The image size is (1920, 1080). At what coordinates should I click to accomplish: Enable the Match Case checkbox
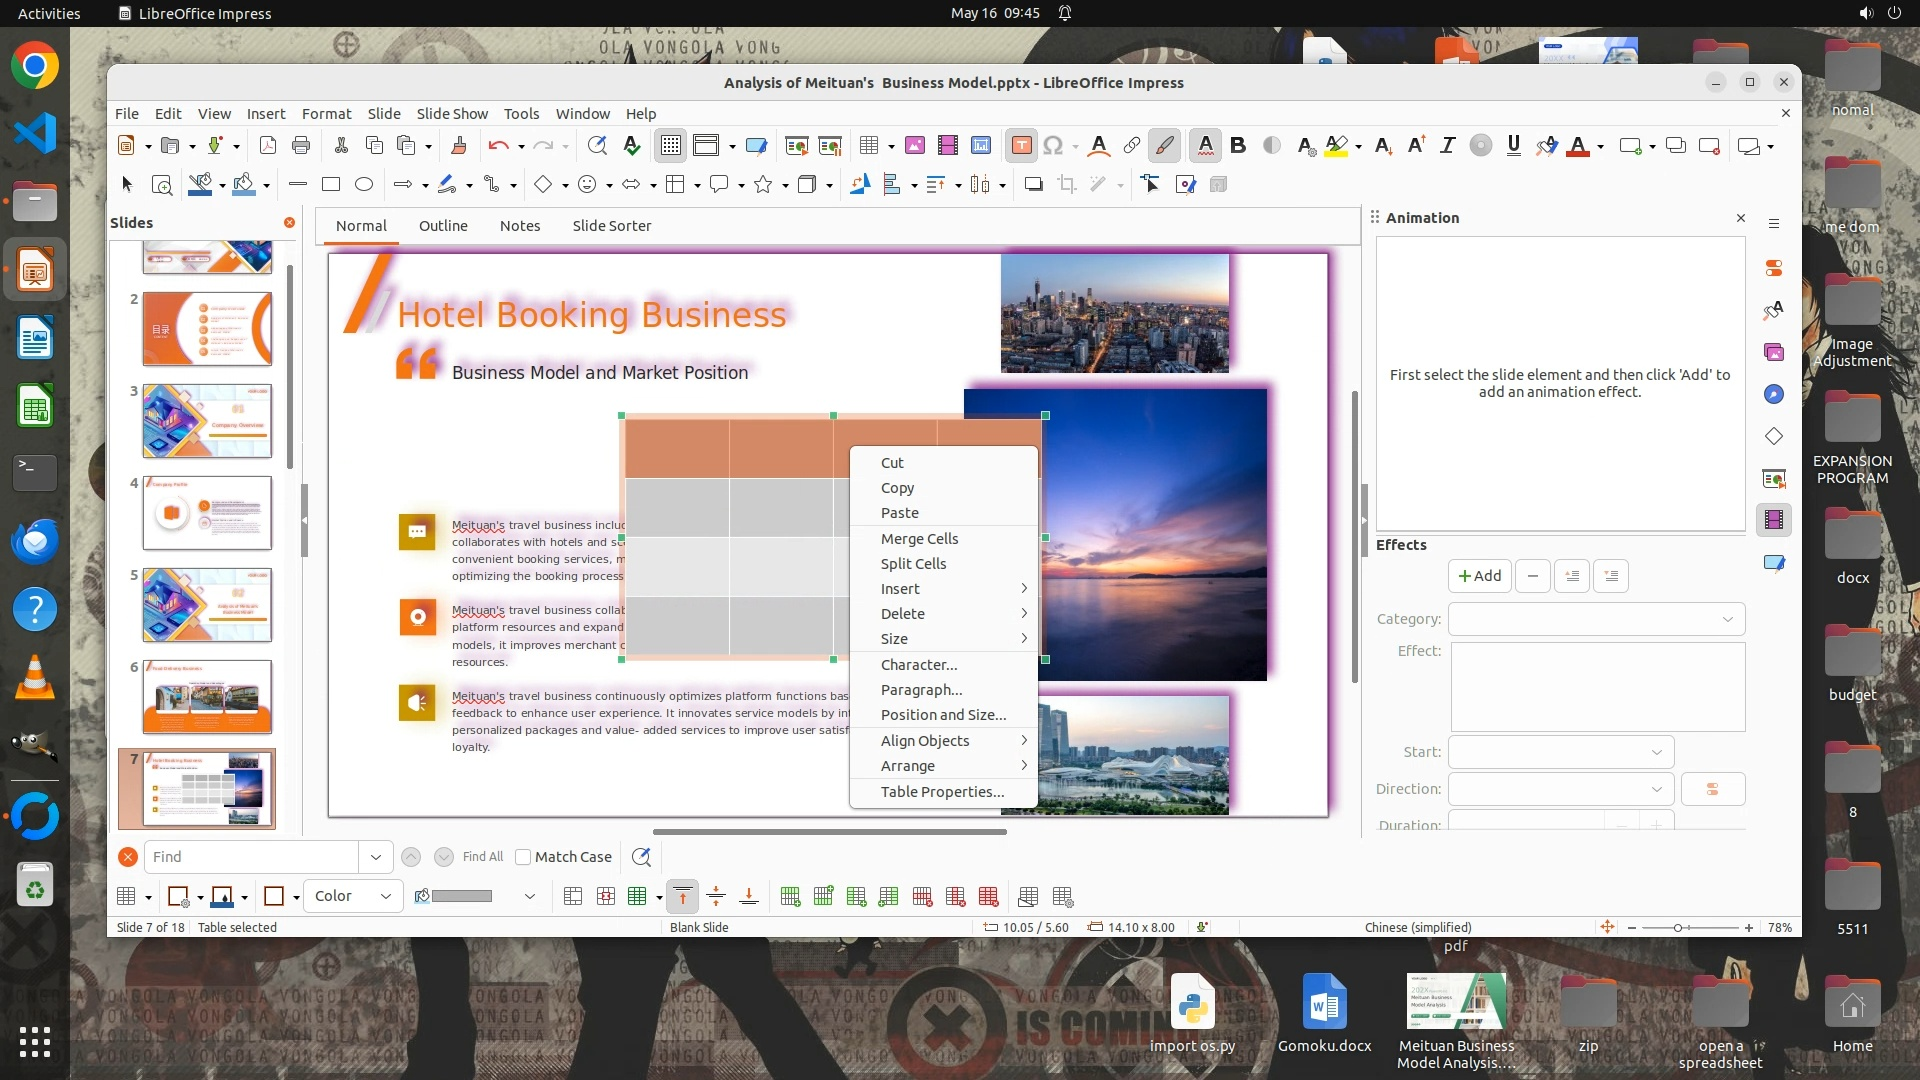pos(523,857)
